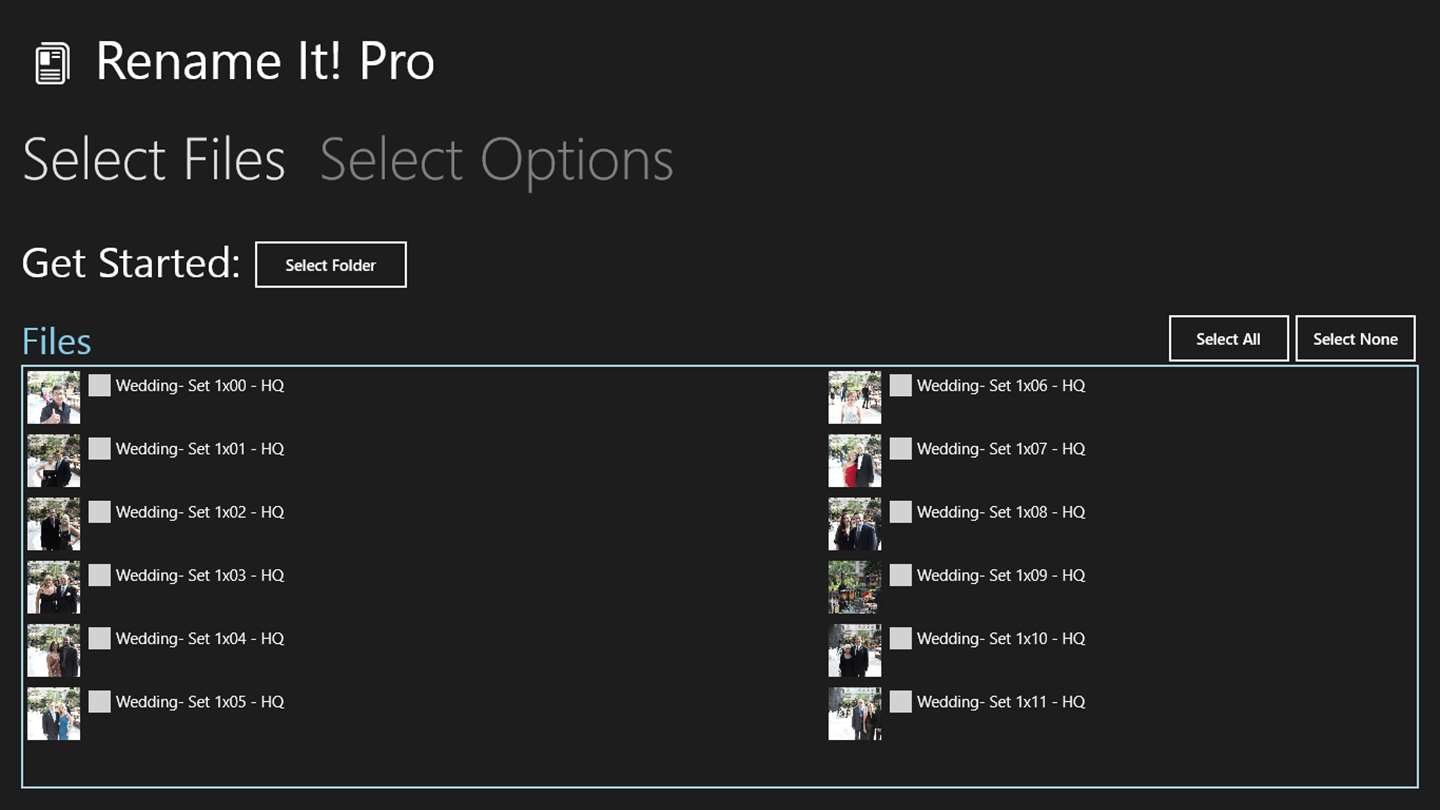
Task: Click the Wedding- Set 1x09 thumbnail
Action: click(855, 587)
